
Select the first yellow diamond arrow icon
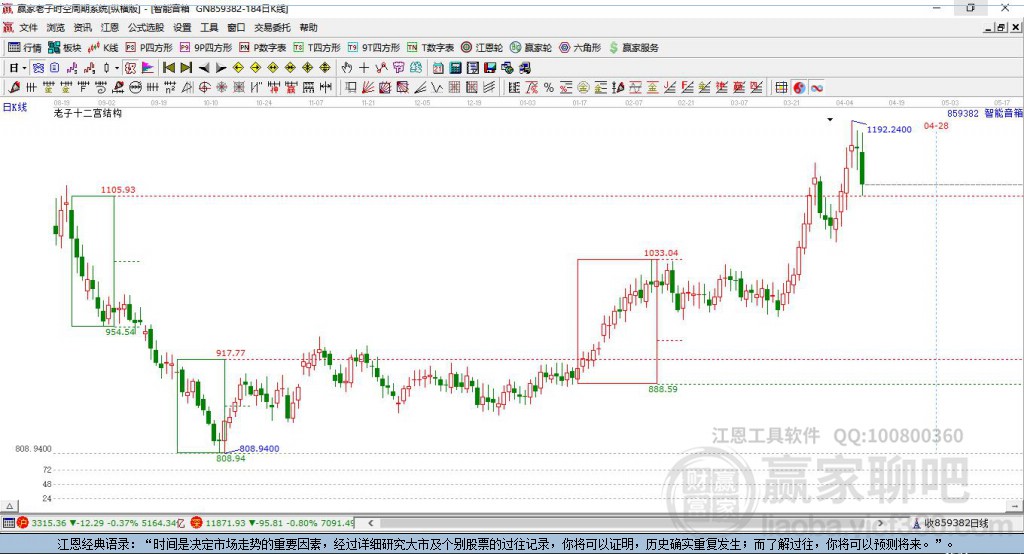coord(238,68)
